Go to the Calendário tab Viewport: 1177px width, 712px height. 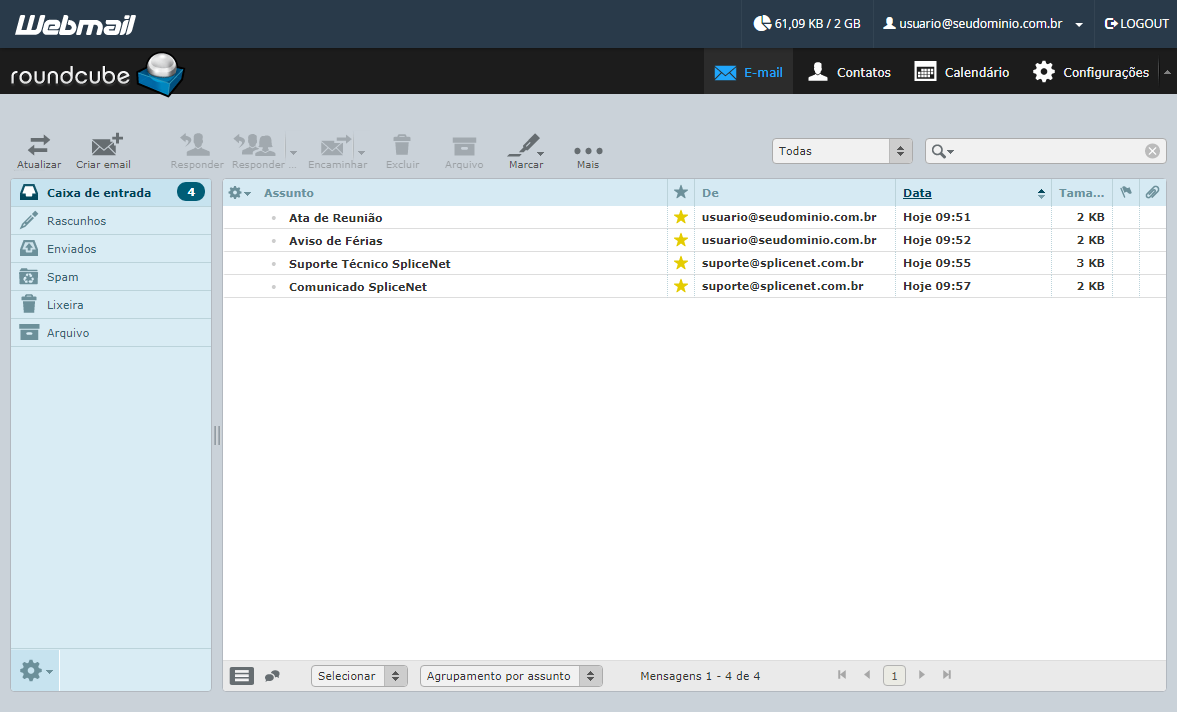962,72
